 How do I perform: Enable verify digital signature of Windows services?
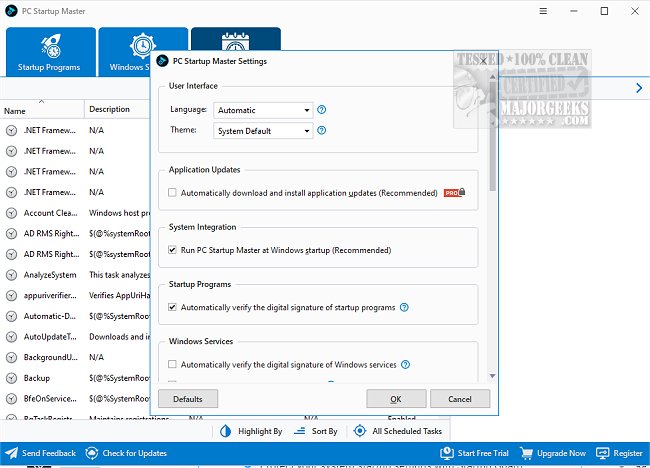click(172, 364)
